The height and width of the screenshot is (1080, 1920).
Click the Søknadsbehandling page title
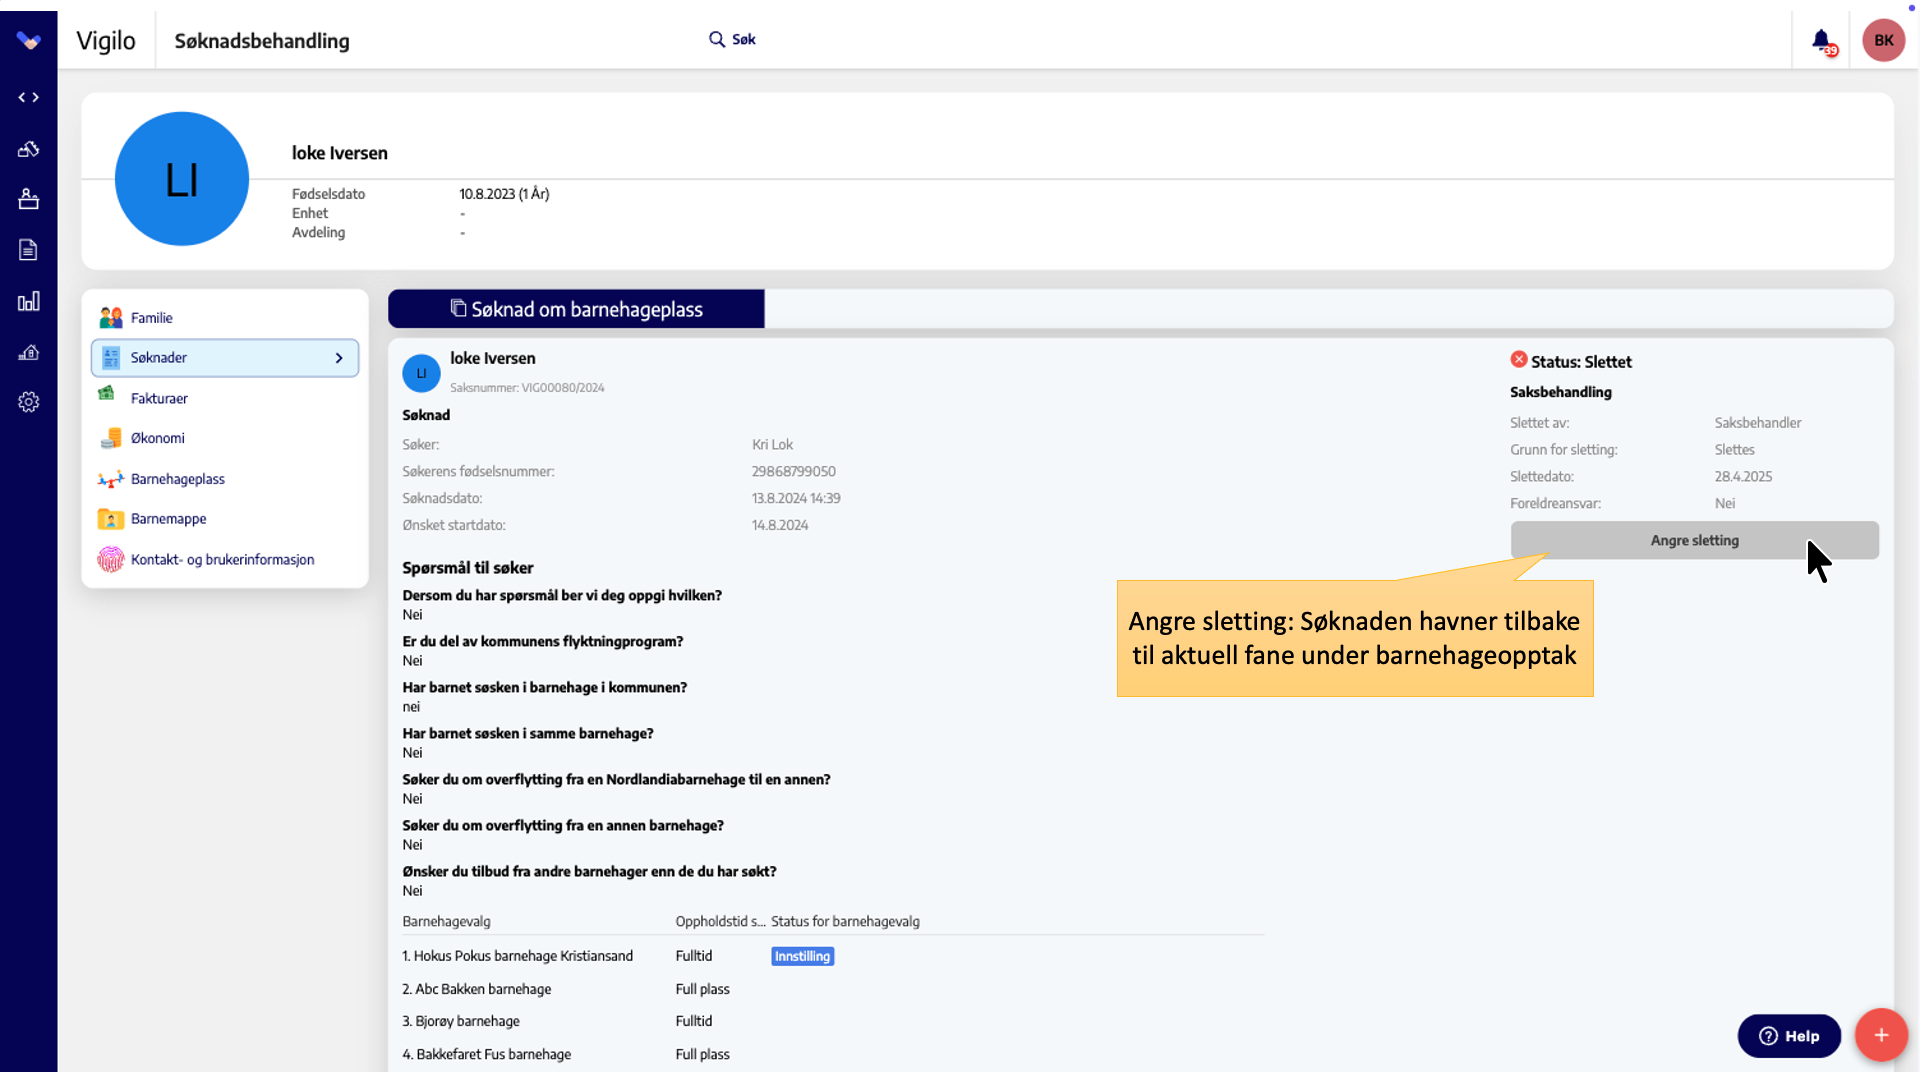click(x=262, y=41)
